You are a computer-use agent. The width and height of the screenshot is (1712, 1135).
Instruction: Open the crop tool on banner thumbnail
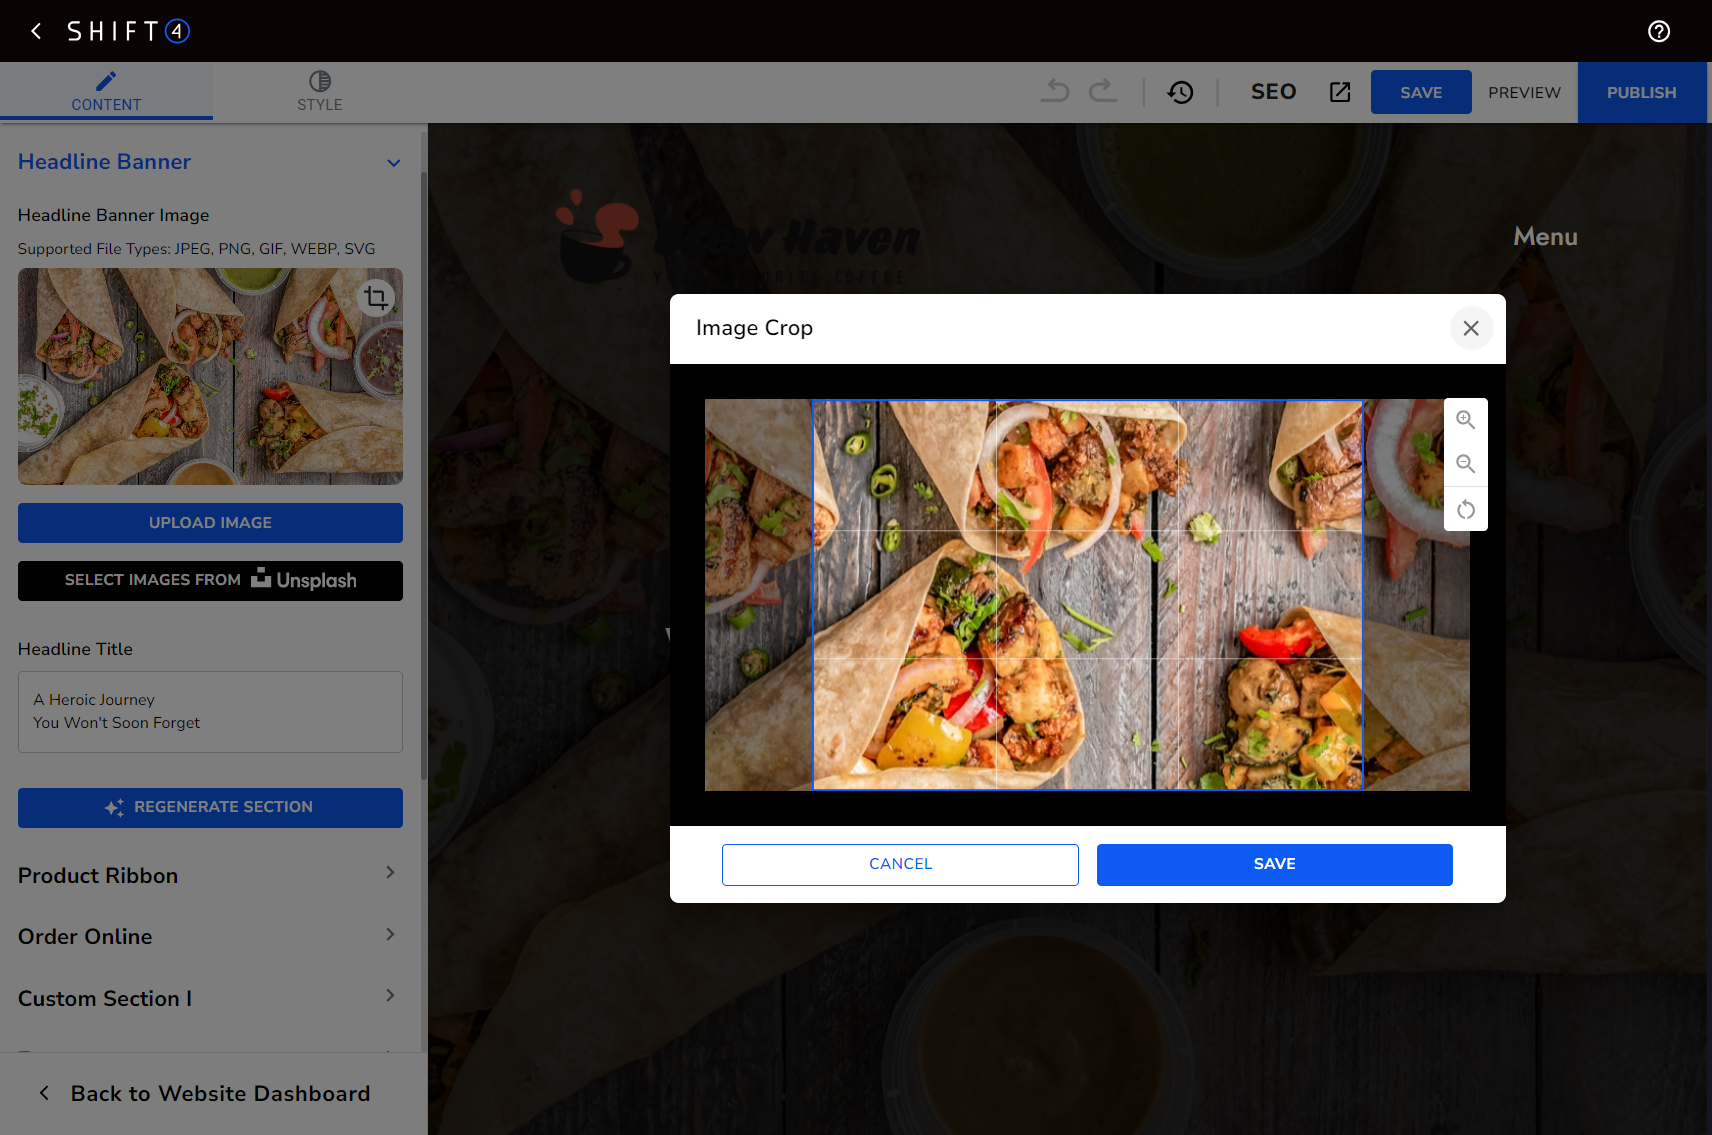coord(376,297)
